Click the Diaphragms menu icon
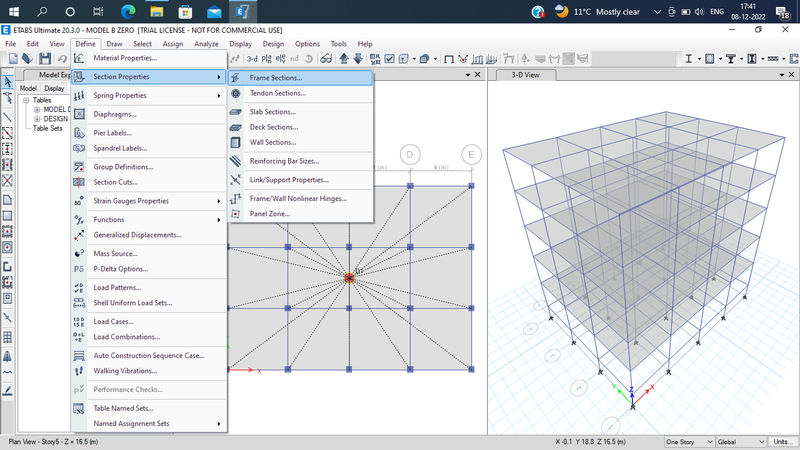 point(79,114)
